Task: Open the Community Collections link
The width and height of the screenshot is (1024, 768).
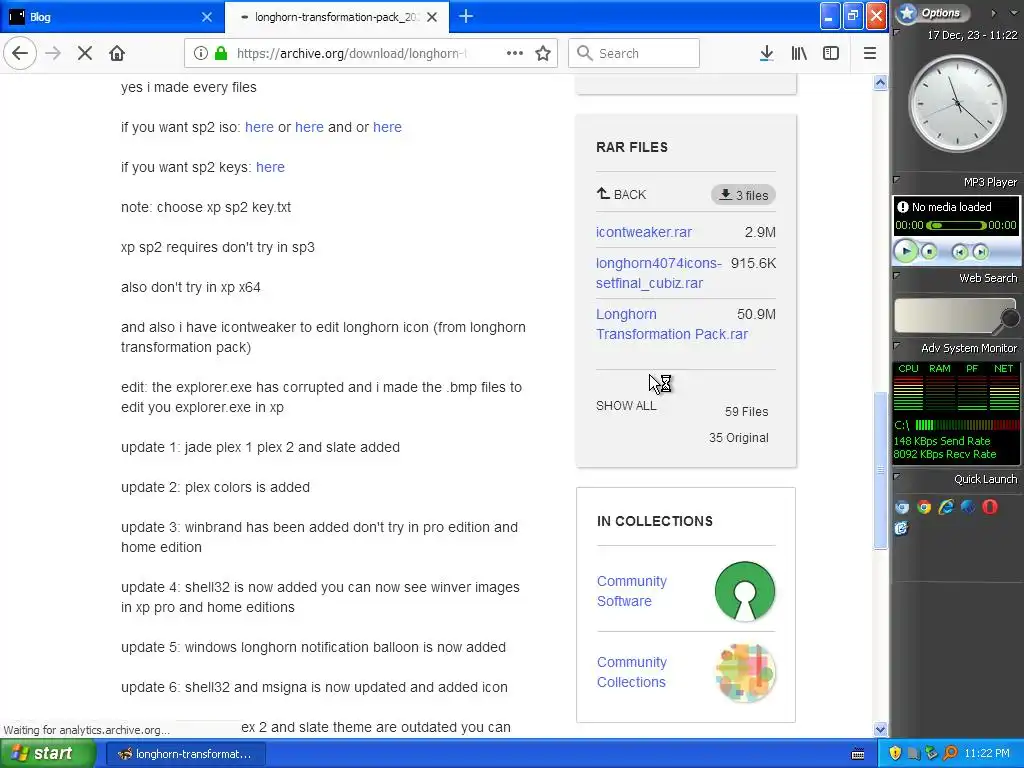Action: (x=632, y=672)
